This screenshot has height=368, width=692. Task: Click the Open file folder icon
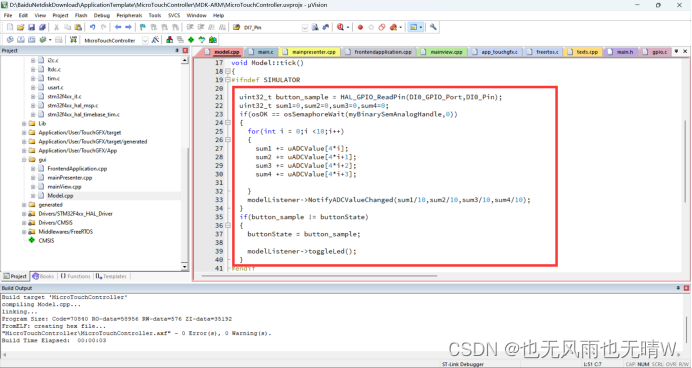pos(21,27)
